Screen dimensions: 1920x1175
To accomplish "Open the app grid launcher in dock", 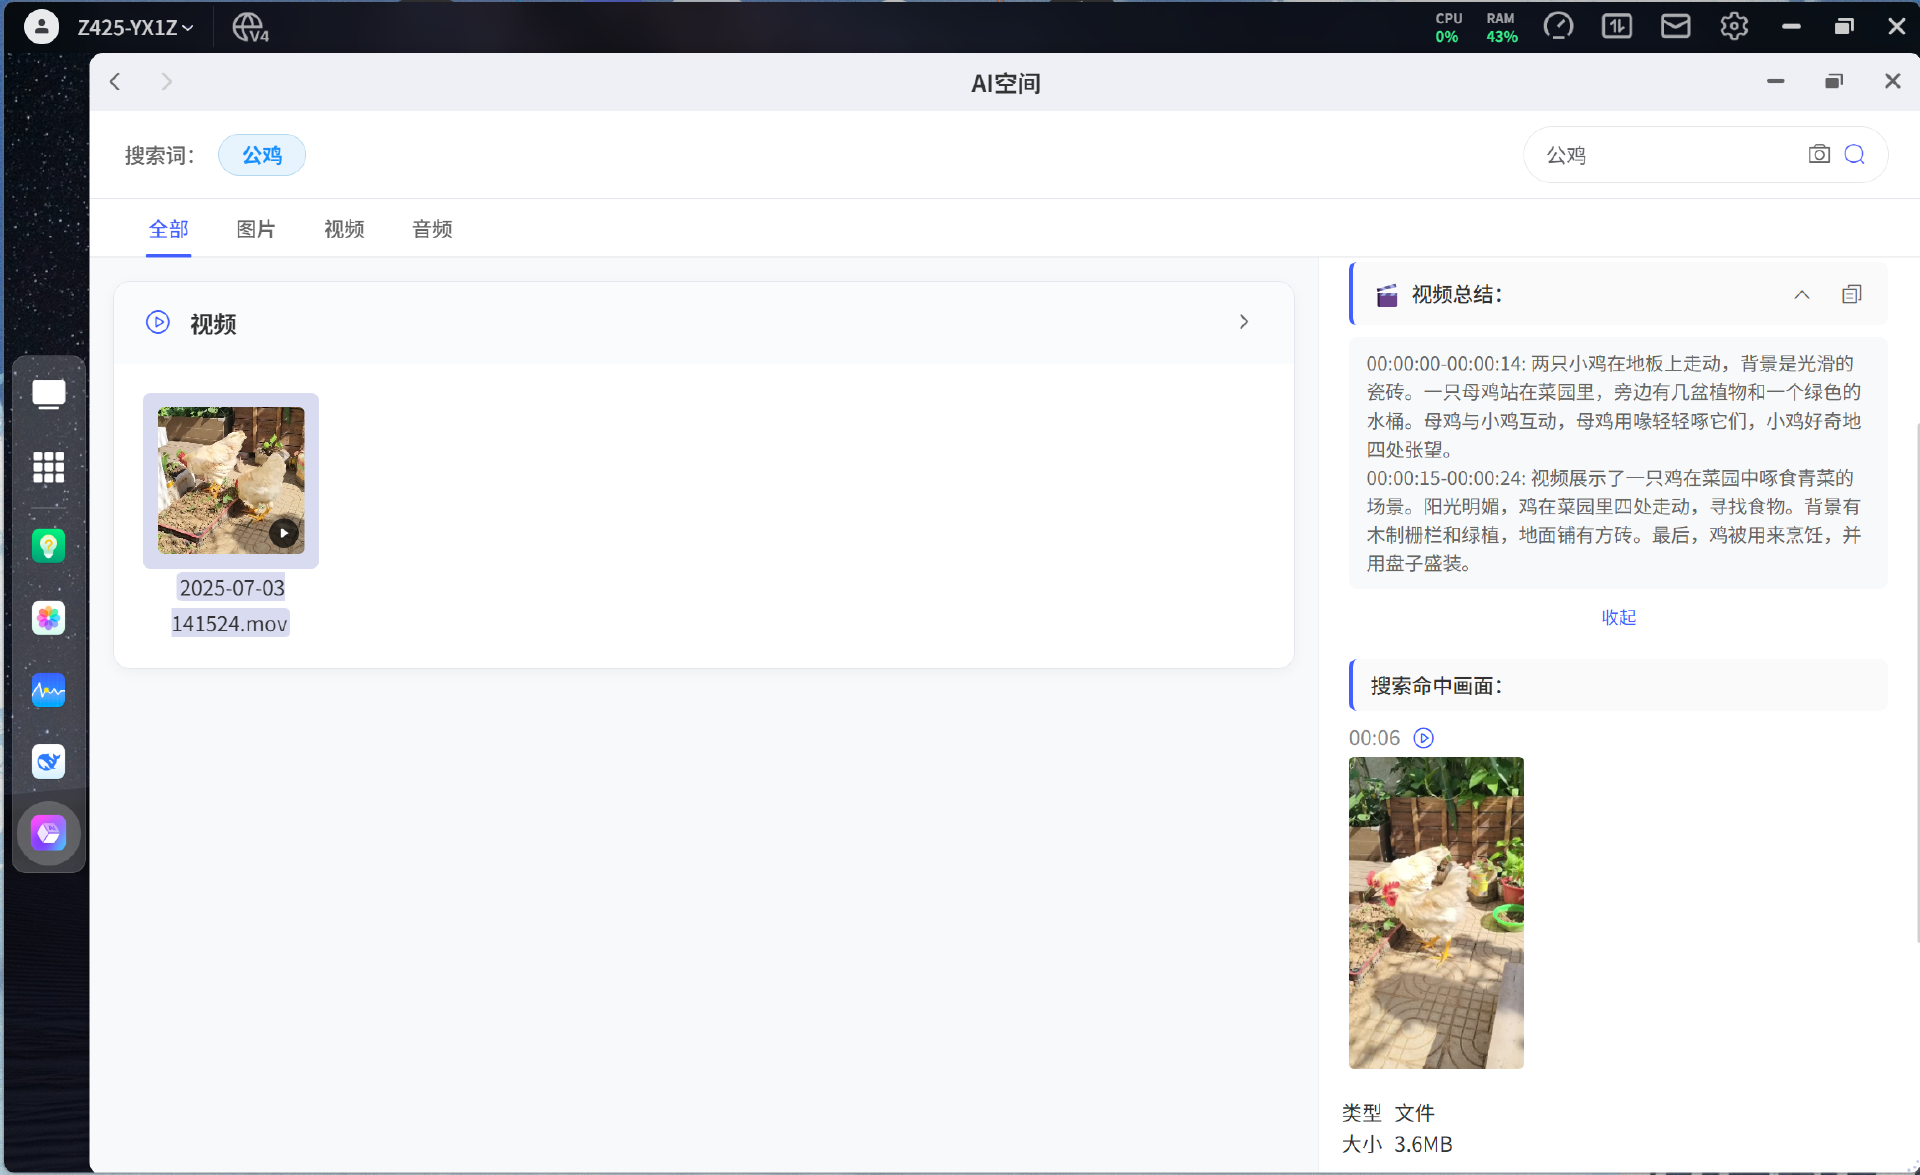I will pos(48,467).
